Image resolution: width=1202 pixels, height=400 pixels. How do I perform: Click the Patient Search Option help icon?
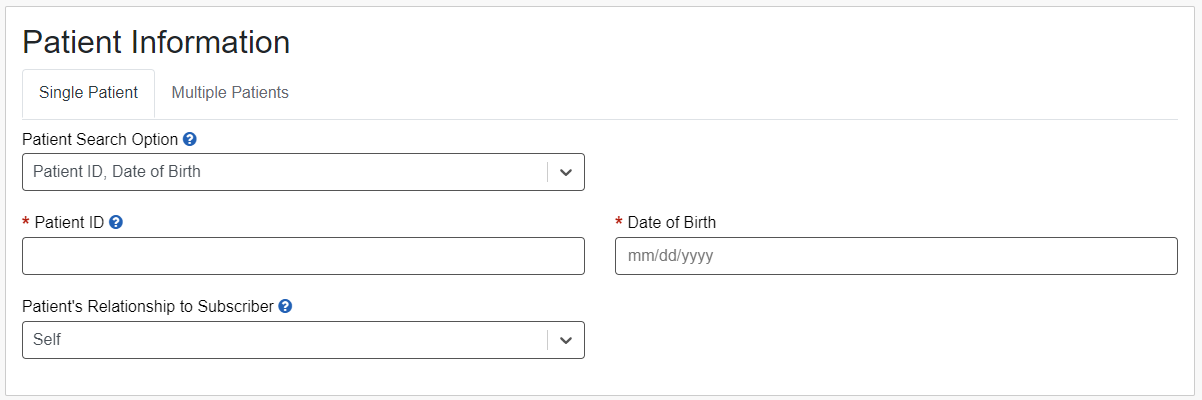(x=190, y=139)
